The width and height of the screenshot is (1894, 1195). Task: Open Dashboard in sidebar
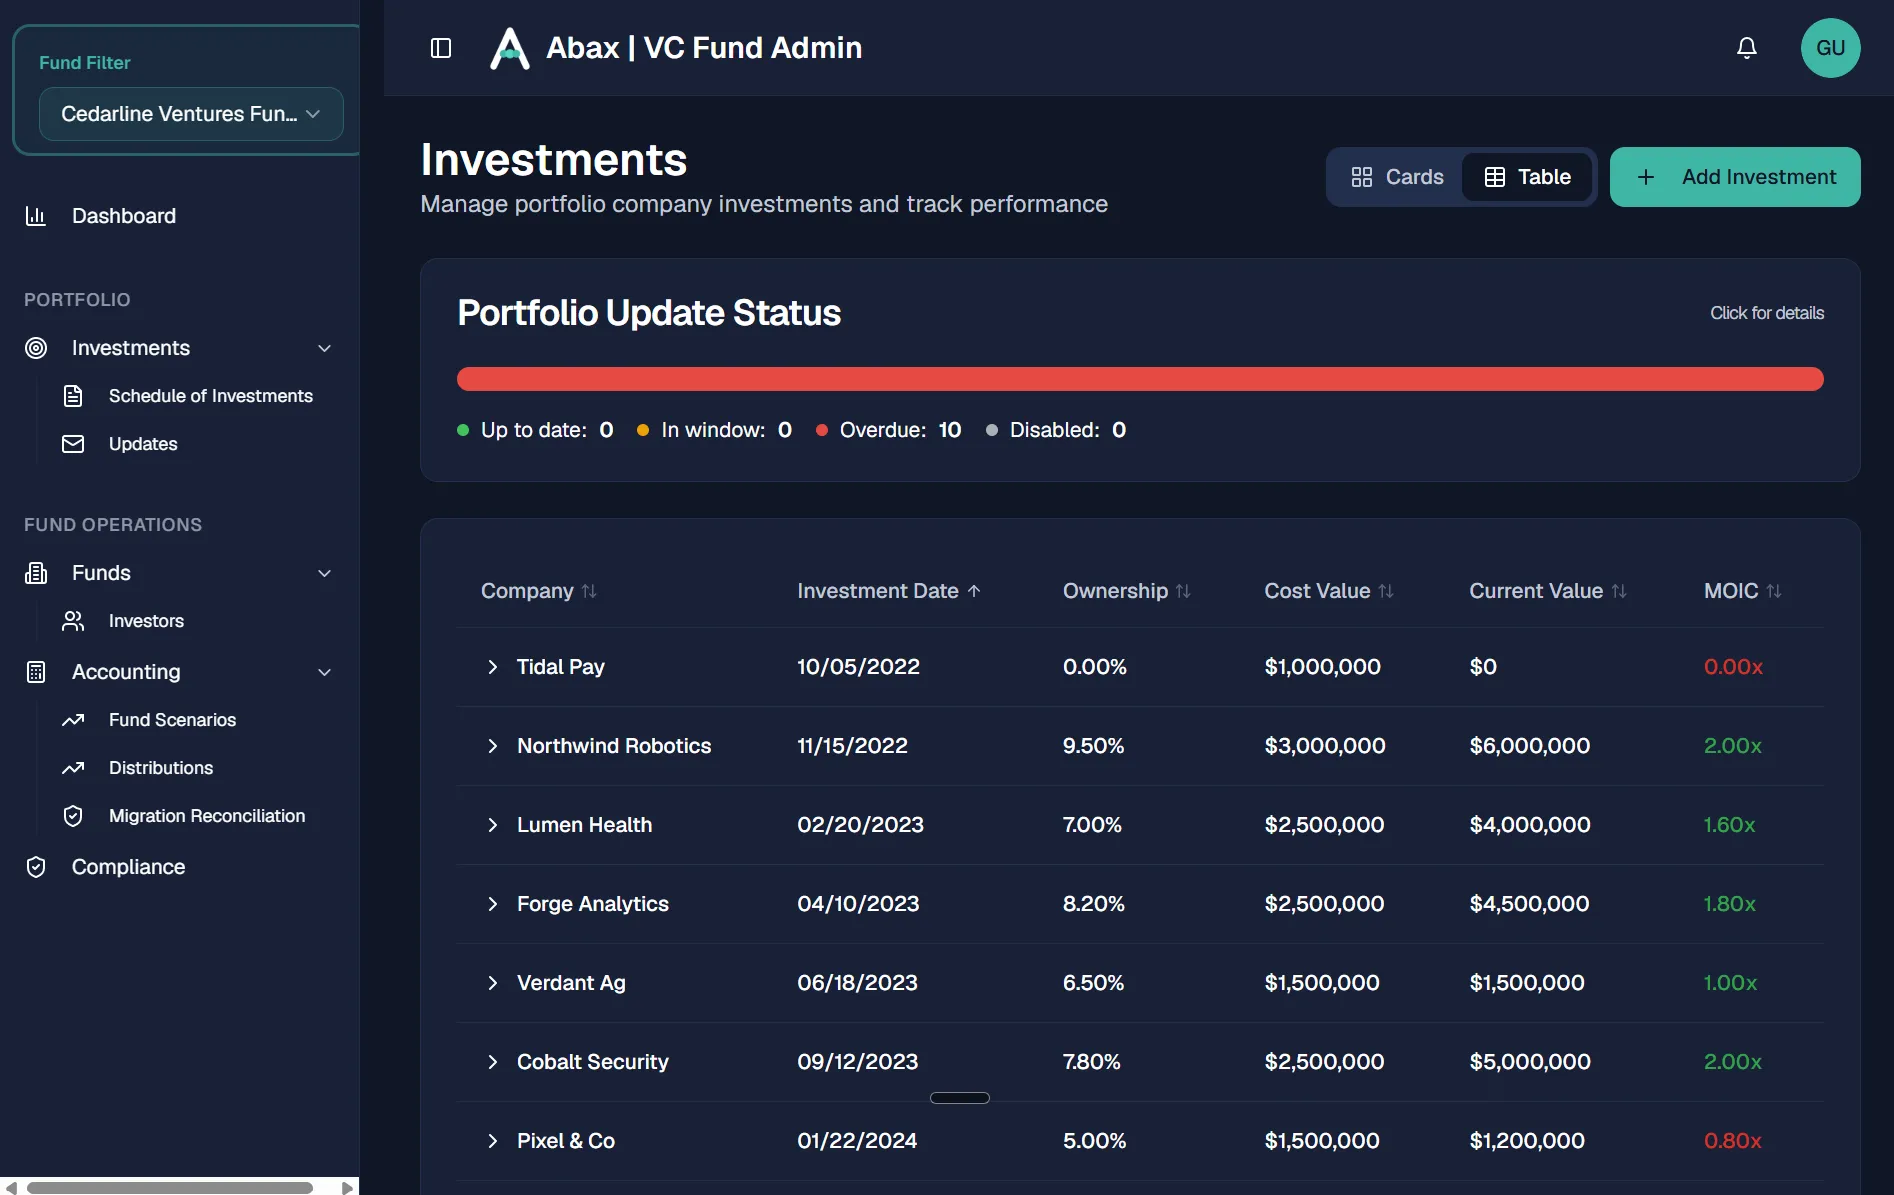tap(124, 216)
